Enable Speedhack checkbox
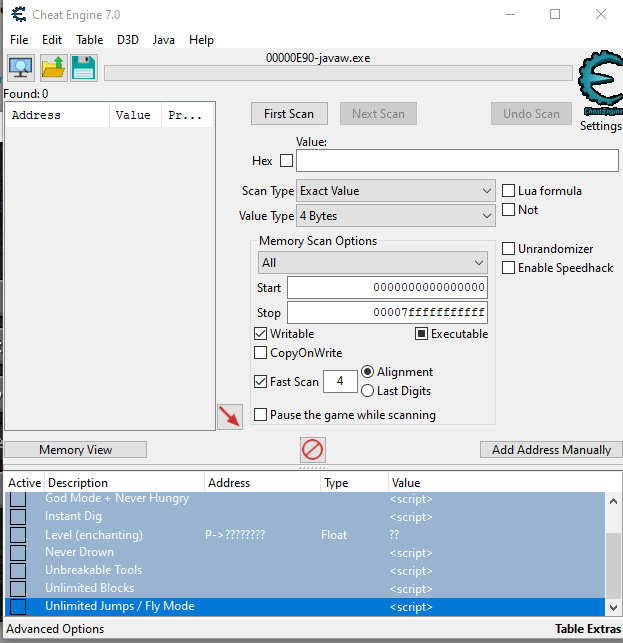This screenshot has height=643, width=623. tap(509, 268)
